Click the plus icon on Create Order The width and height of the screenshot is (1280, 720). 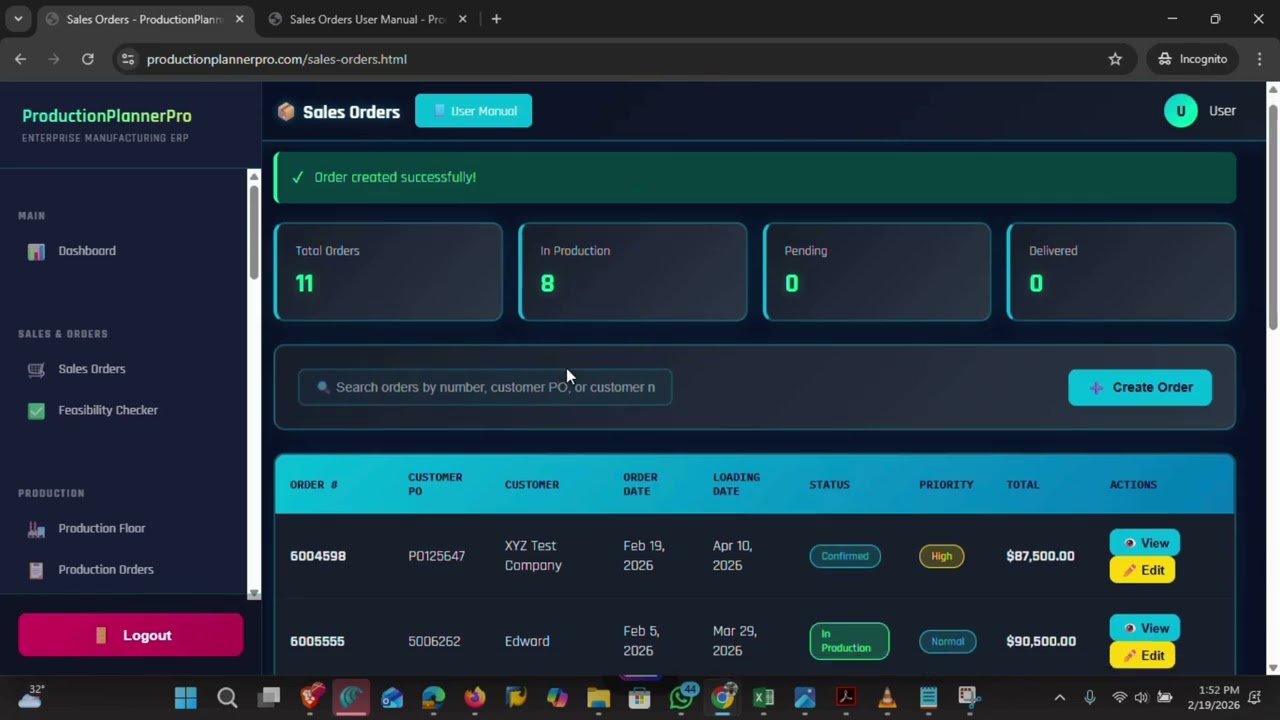point(1096,388)
